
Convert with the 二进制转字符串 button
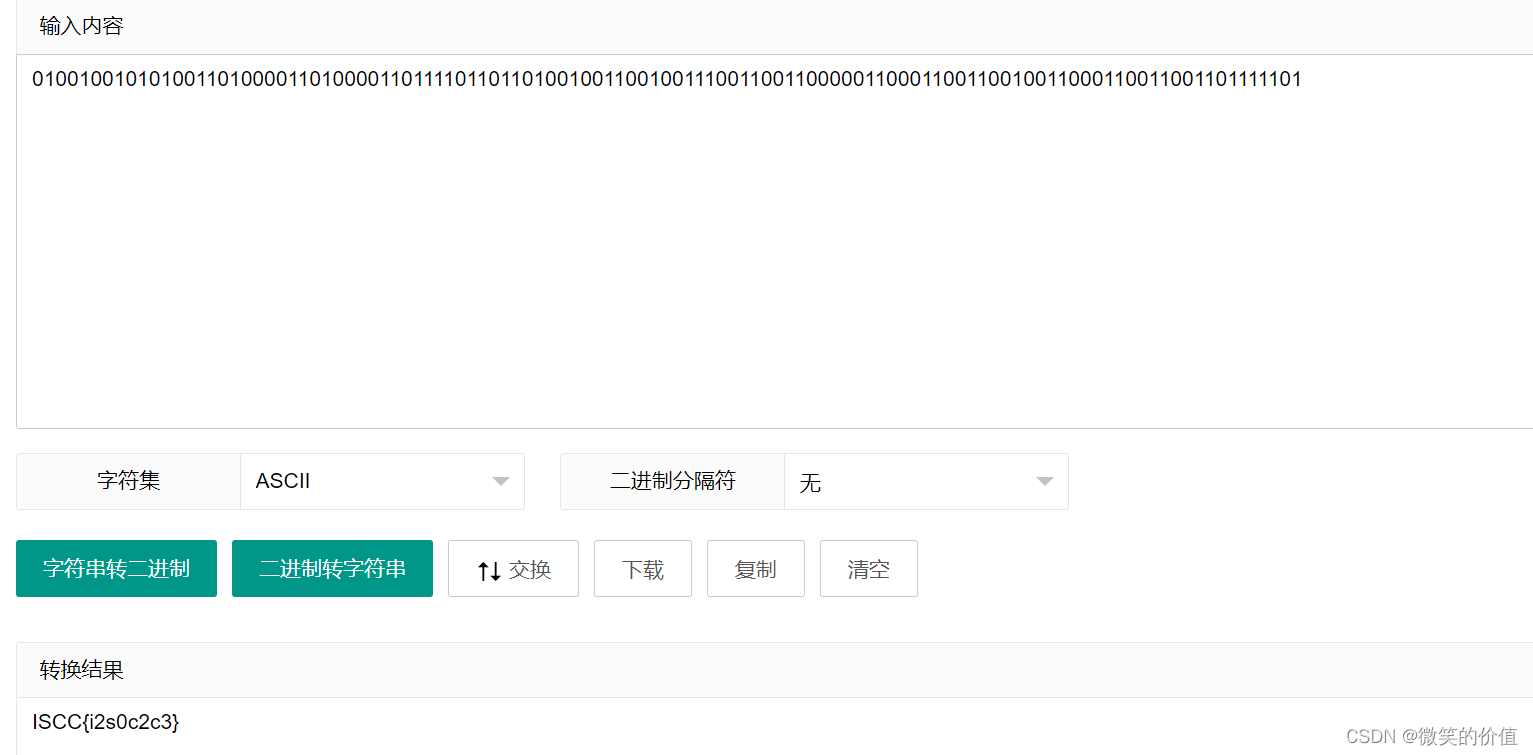point(332,569)
